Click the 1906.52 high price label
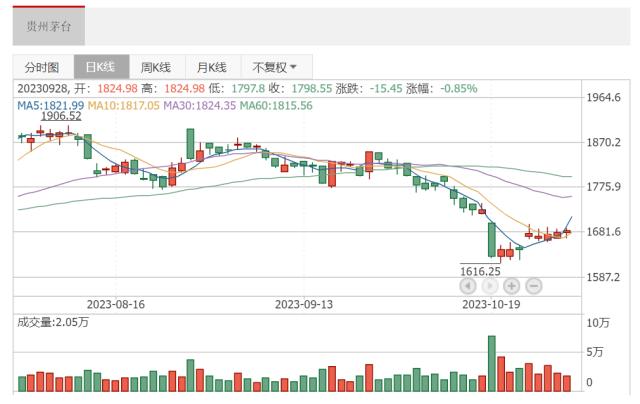The image size is (640, 404). click(x=61, y=116)
